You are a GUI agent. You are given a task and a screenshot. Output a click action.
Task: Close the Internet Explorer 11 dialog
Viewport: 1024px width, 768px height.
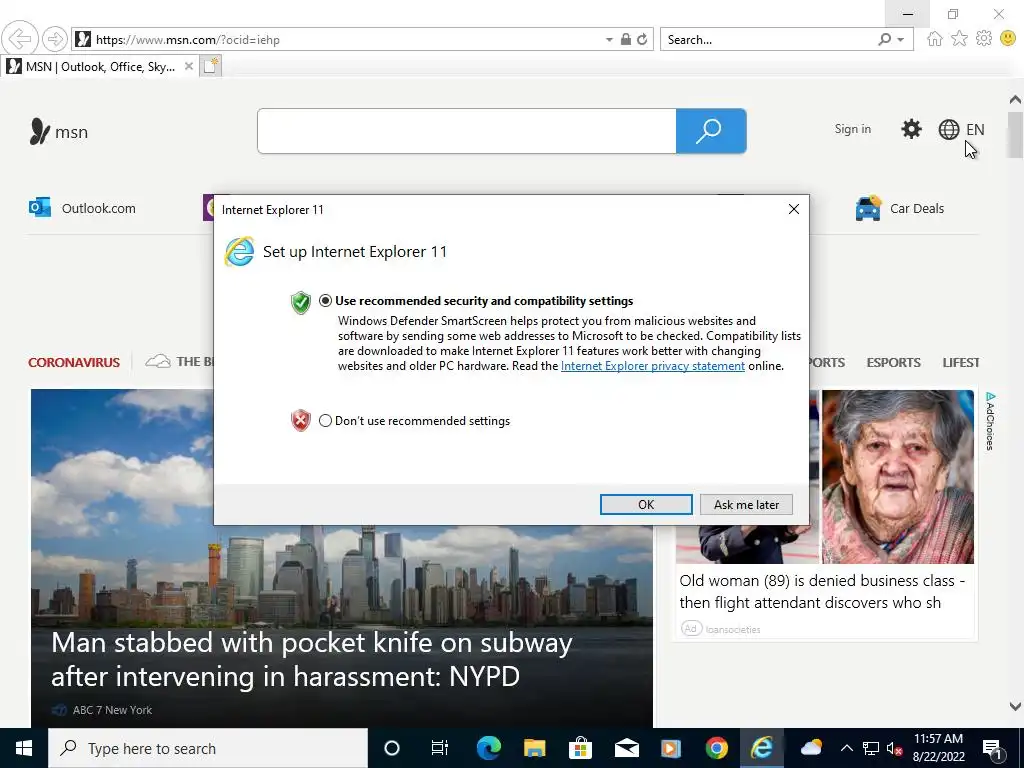coord(793,209)
